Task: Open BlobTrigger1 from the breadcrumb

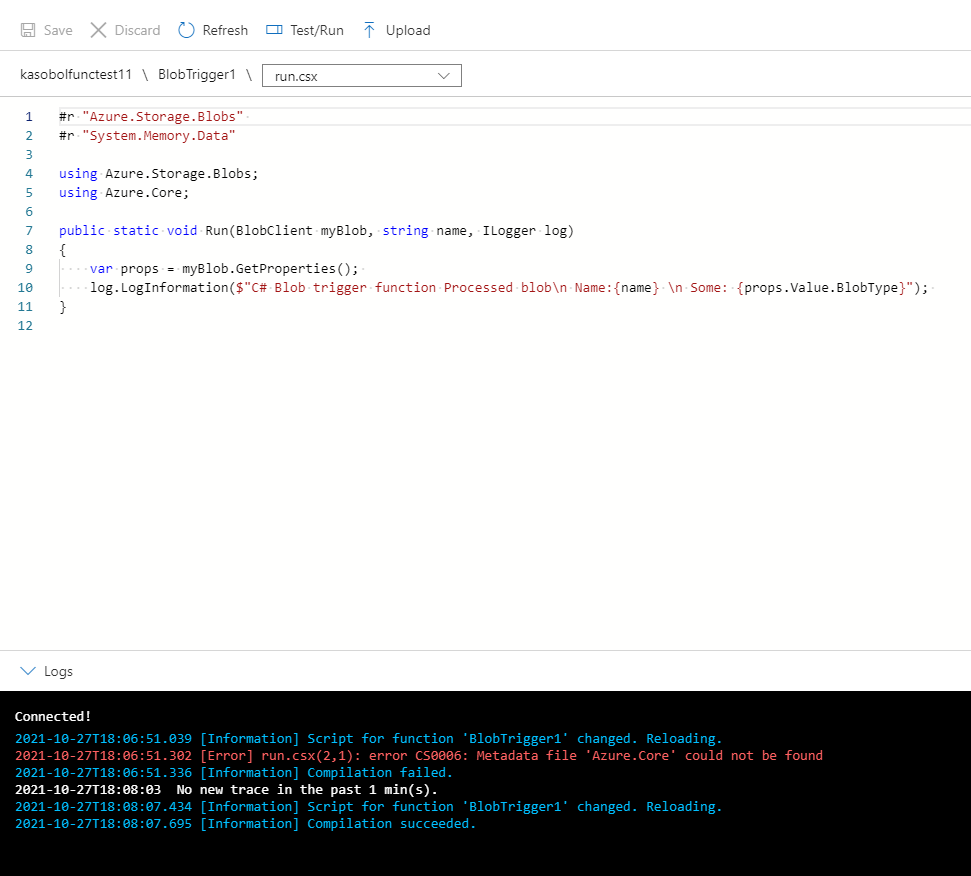Action: pyautogui.click(x=194, y=75)
